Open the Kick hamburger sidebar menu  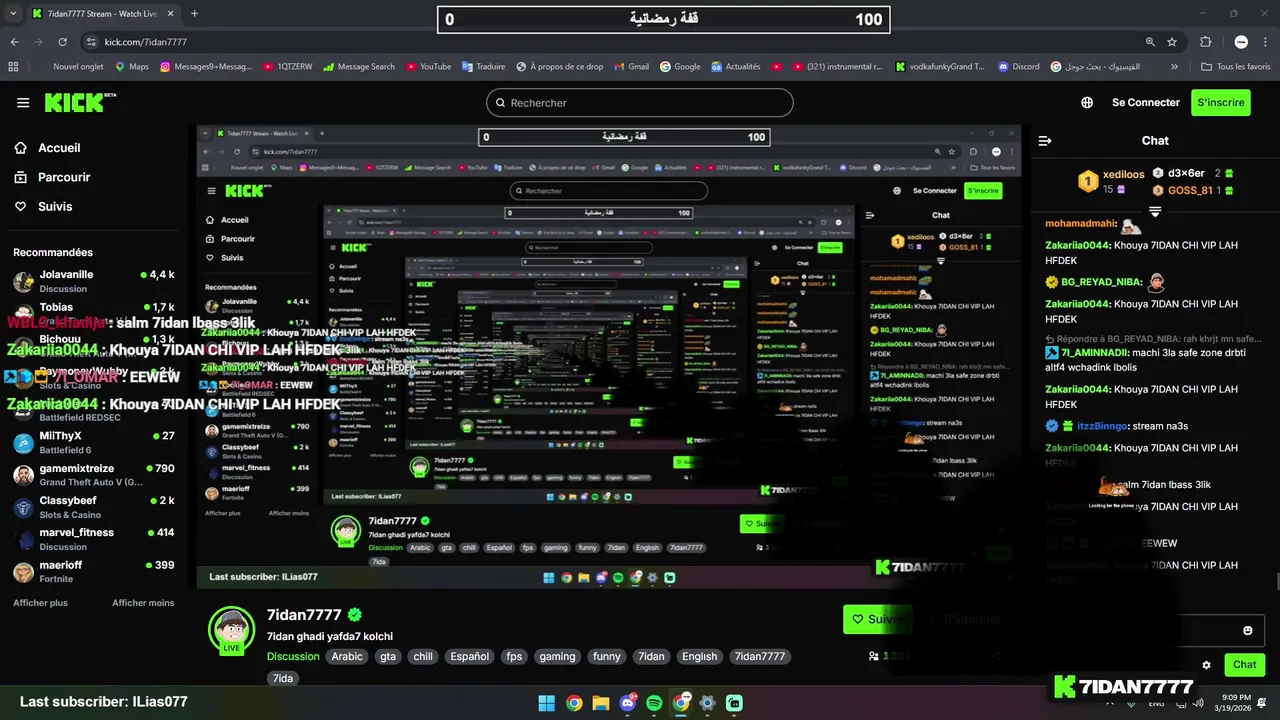(x=23, y=103)
